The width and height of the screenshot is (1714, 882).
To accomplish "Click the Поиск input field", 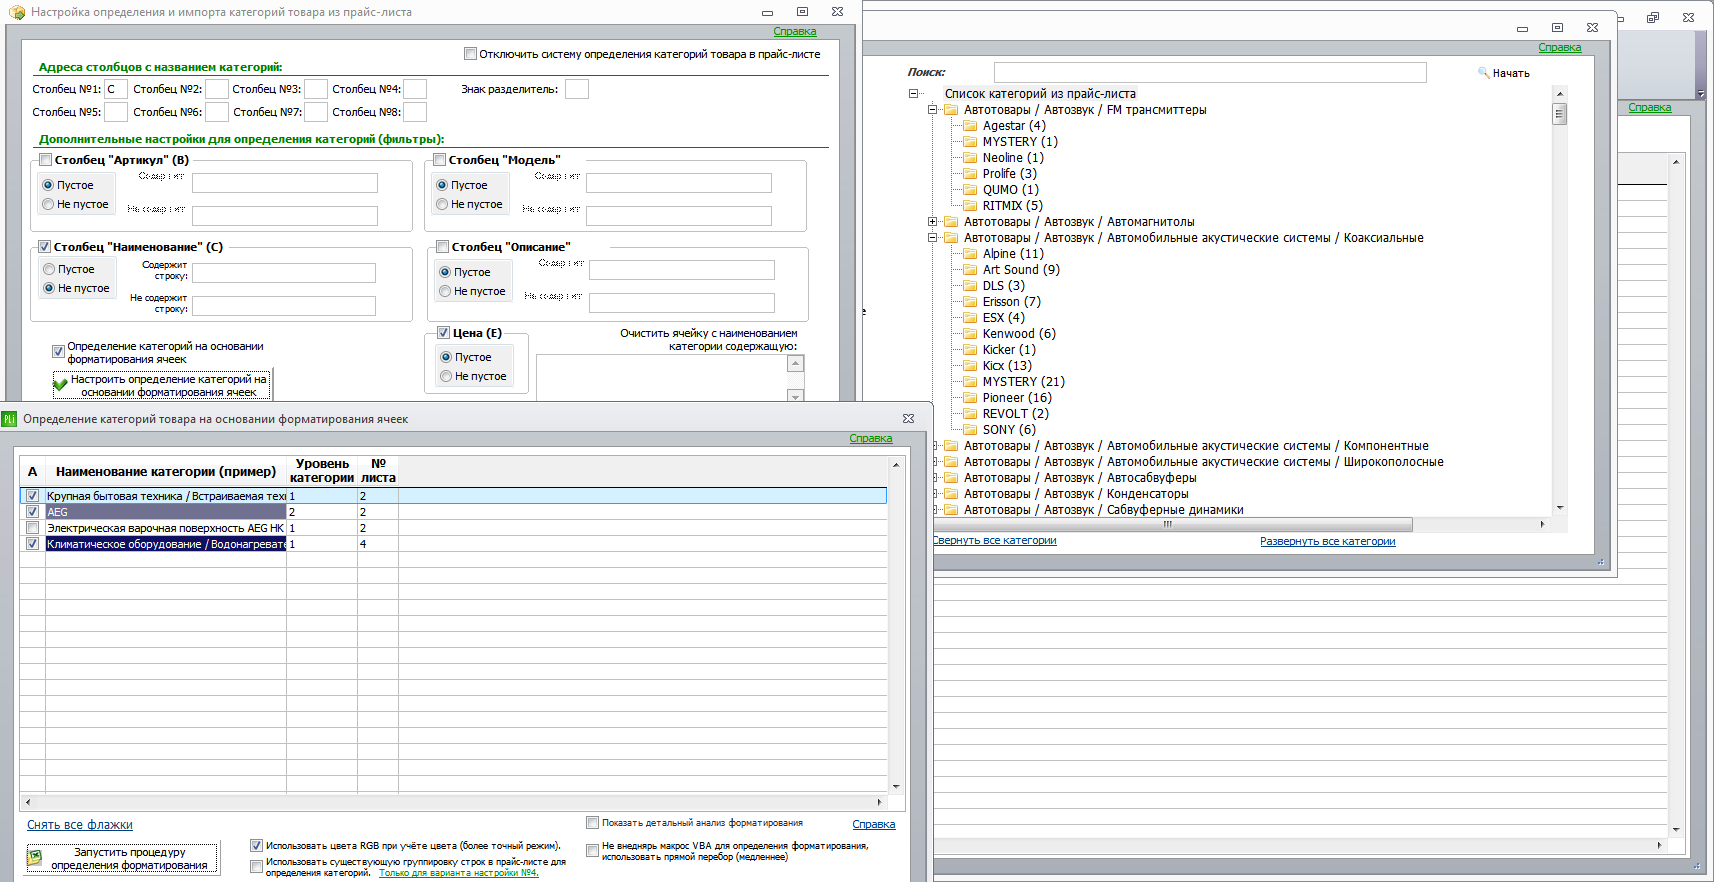I will coord(1210,72).
